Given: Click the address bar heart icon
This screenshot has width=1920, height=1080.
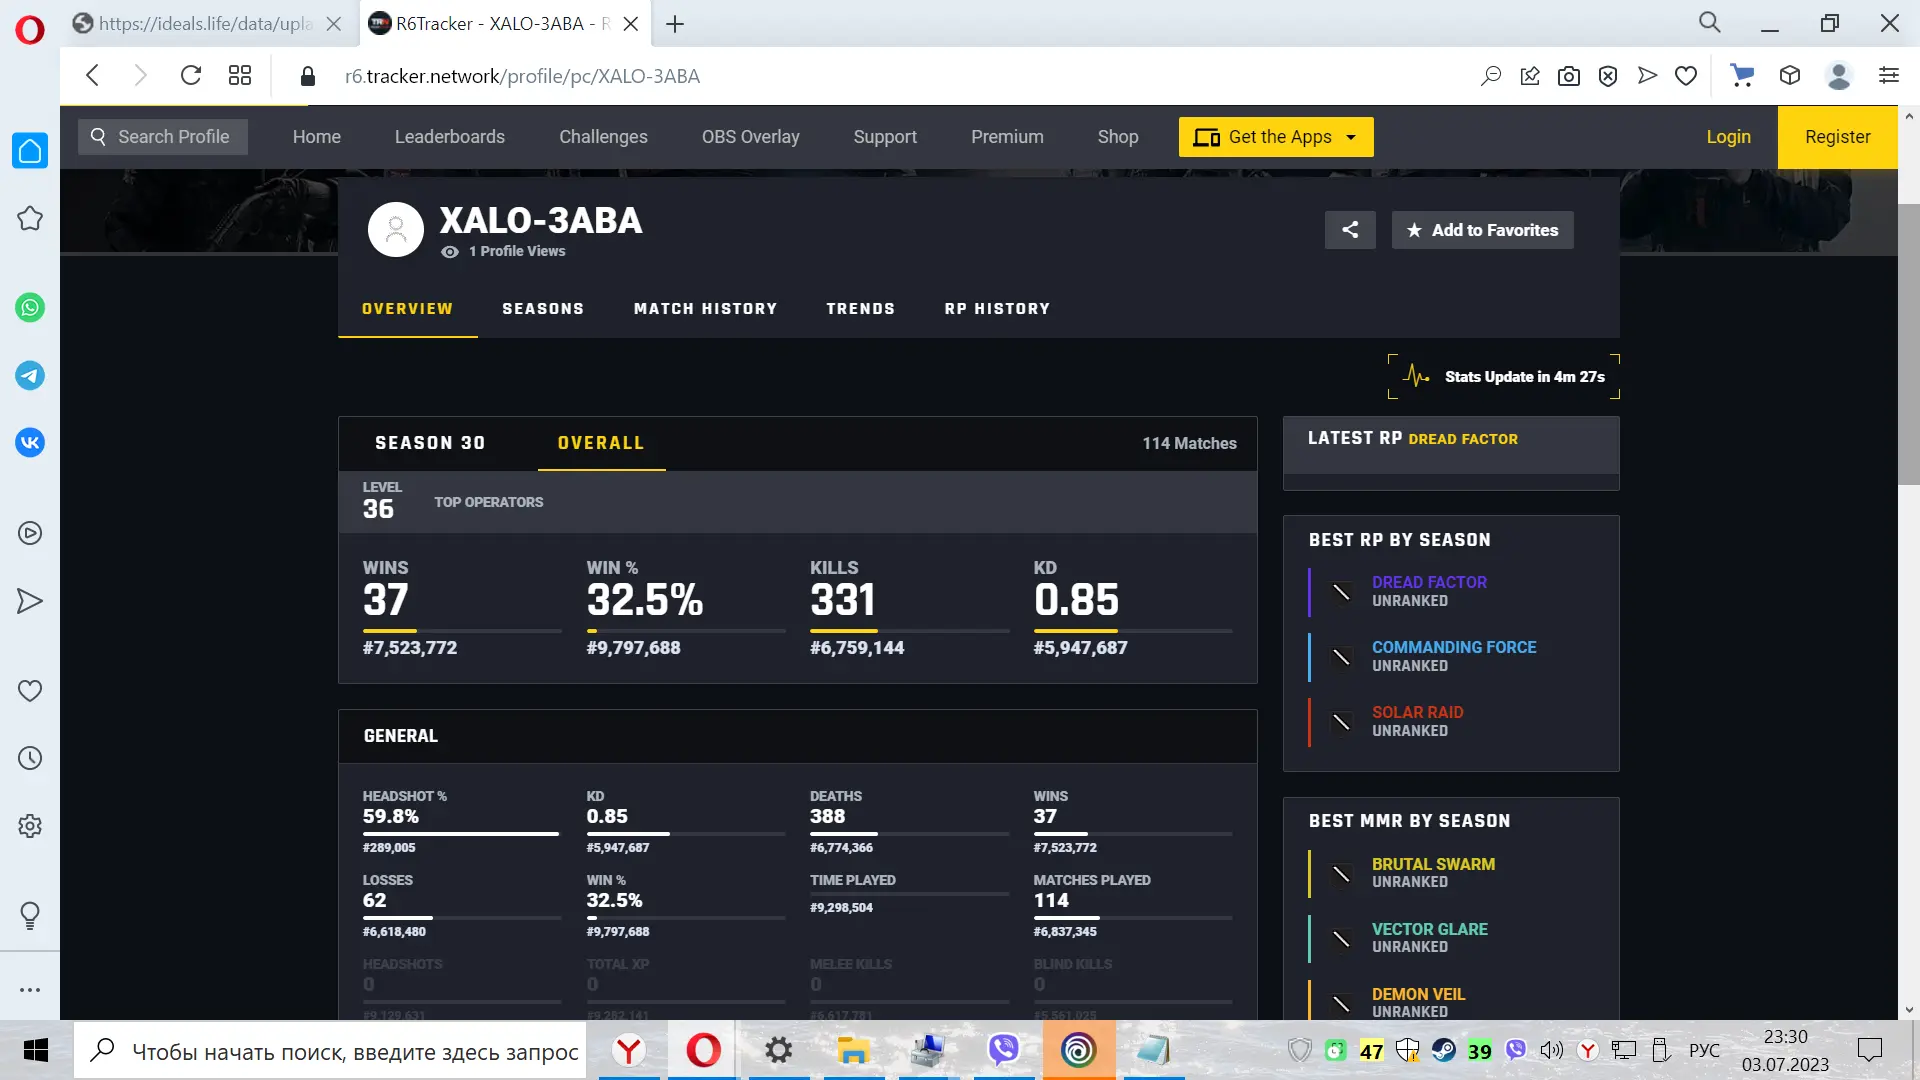Looking at the screenshot, I should 1686,76.
